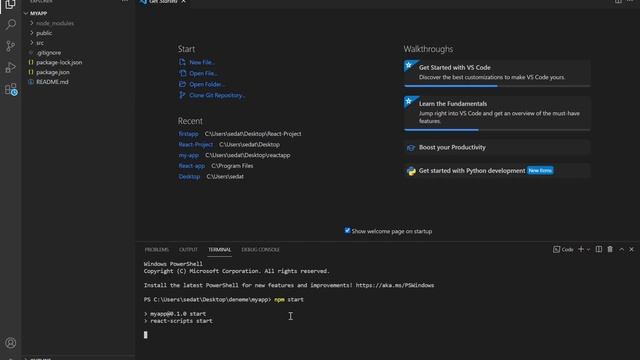Click the Python icon in walkthroughs
Viewport: 640px width, 360px height.
point(411,171)
